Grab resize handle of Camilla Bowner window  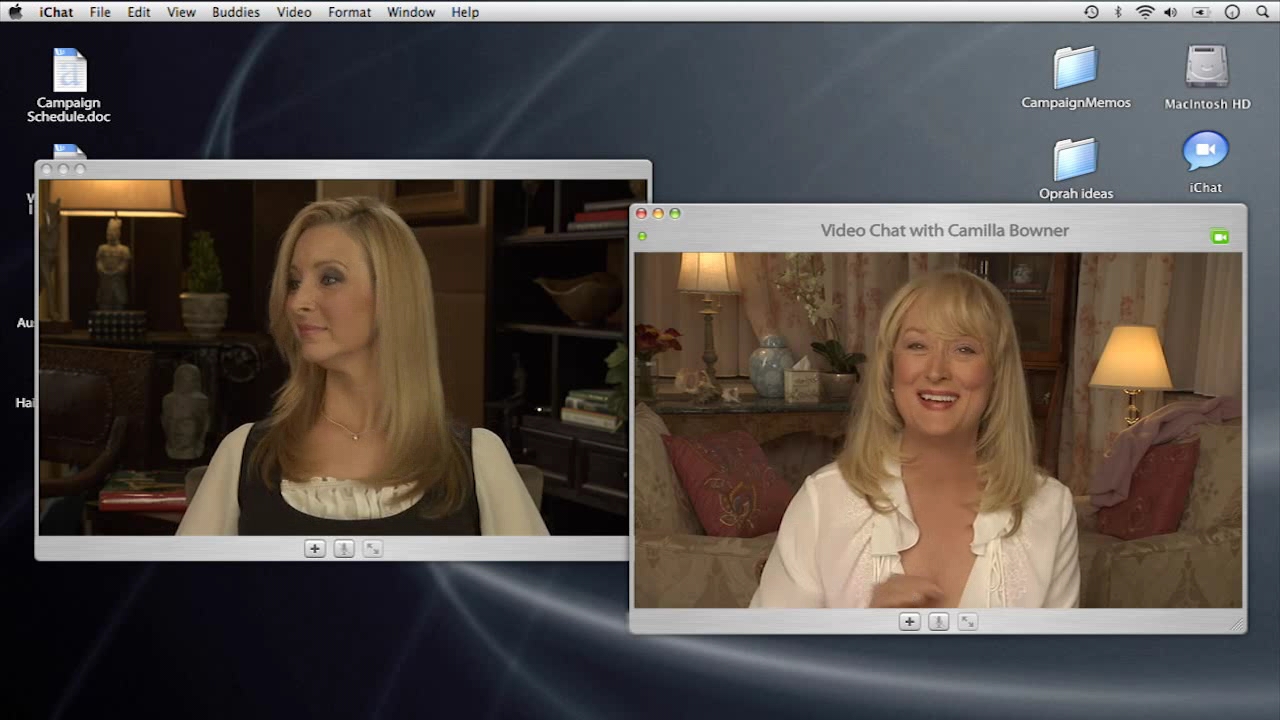(x=1238, y=625)
